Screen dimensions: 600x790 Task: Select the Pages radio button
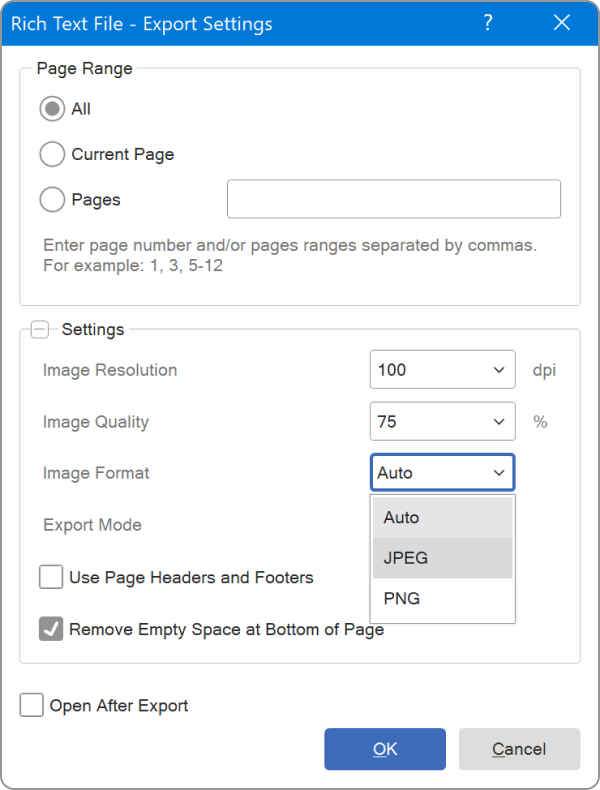click(53, 200)
